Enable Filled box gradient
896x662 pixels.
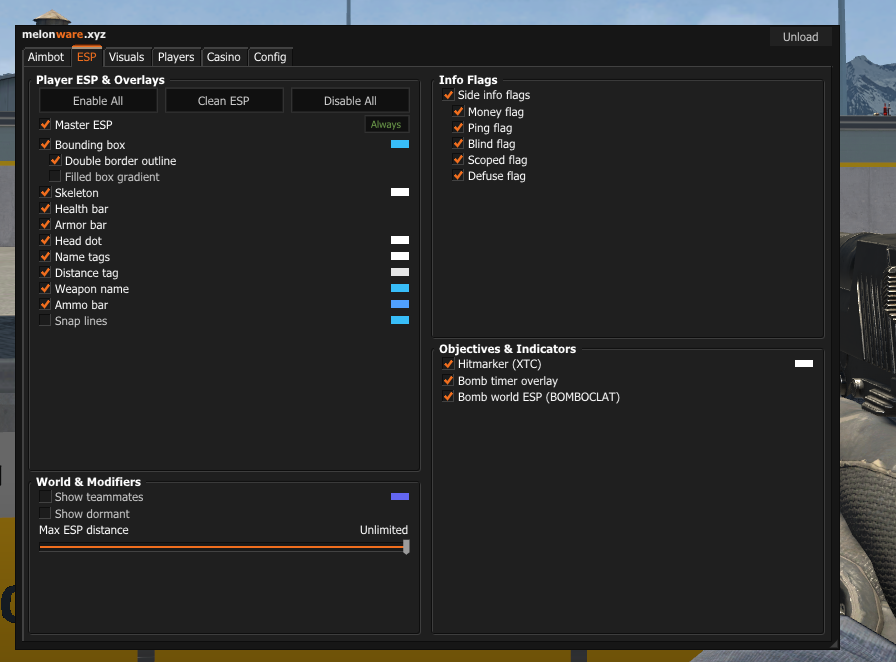coord(55,176)
